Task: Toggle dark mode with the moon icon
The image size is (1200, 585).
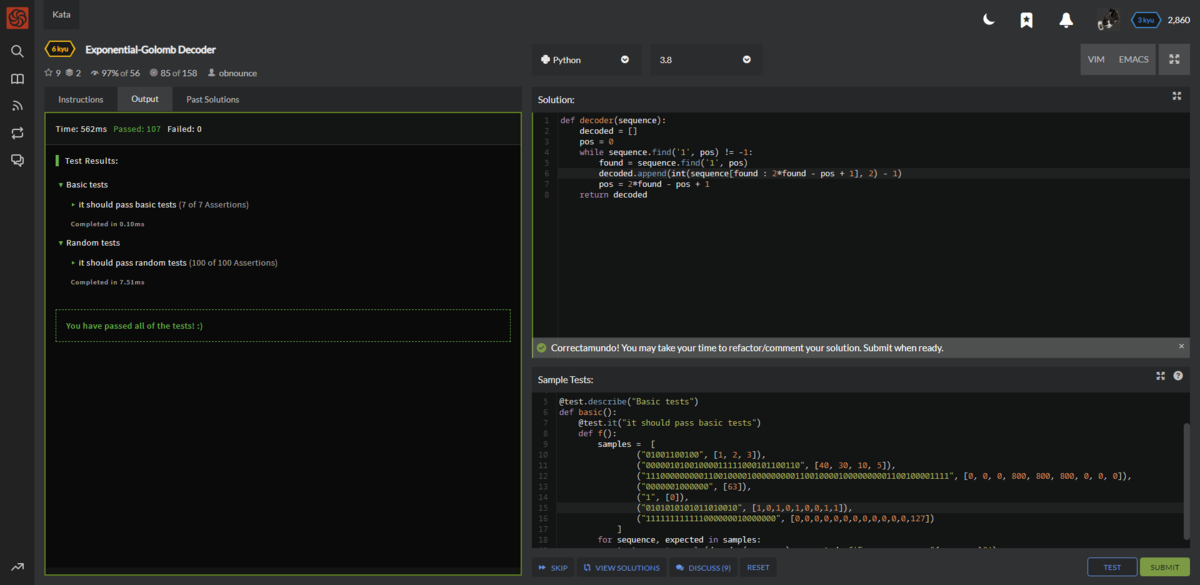Action: (989, 20)
